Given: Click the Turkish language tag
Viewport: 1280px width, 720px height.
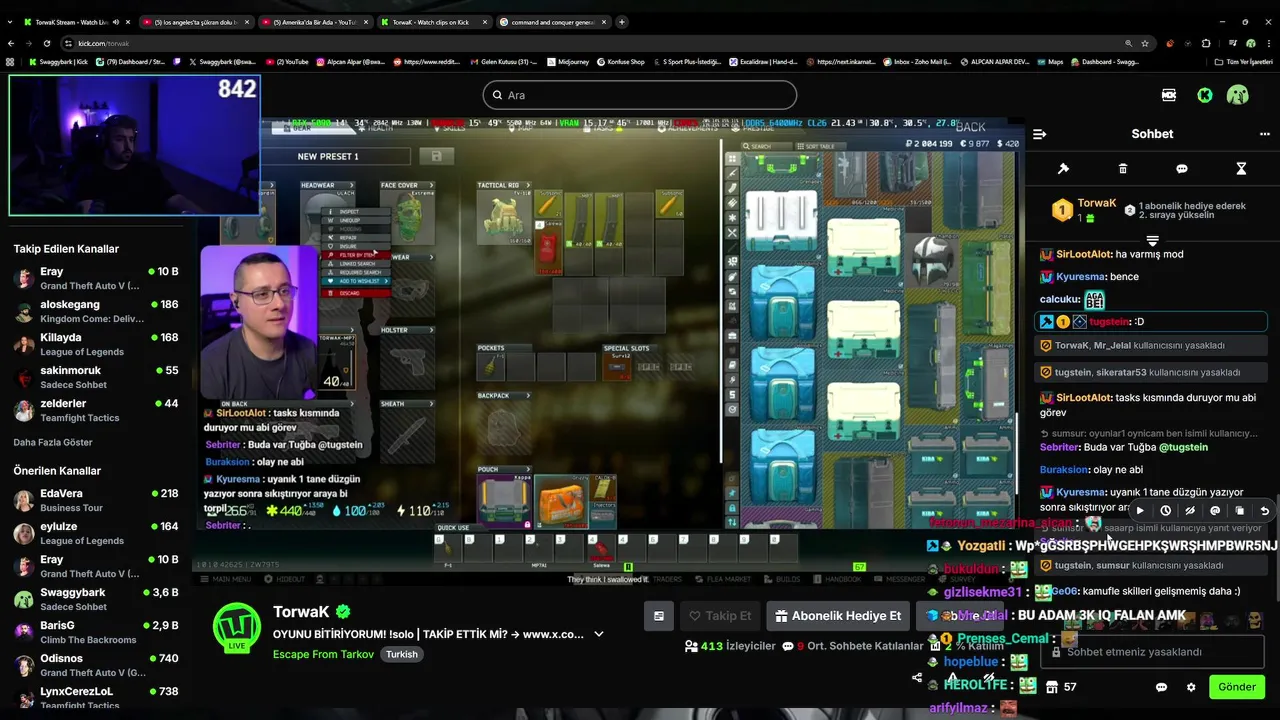Looking at the screenshot, I should (x=402, y=654).
